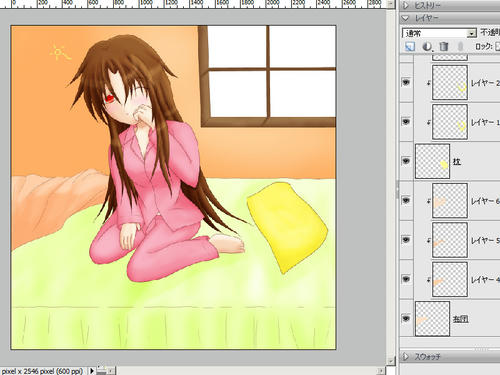Screen dimensions: 500x375
Task: Click the レイヤー 4 layer name
Action: point(485,279)
